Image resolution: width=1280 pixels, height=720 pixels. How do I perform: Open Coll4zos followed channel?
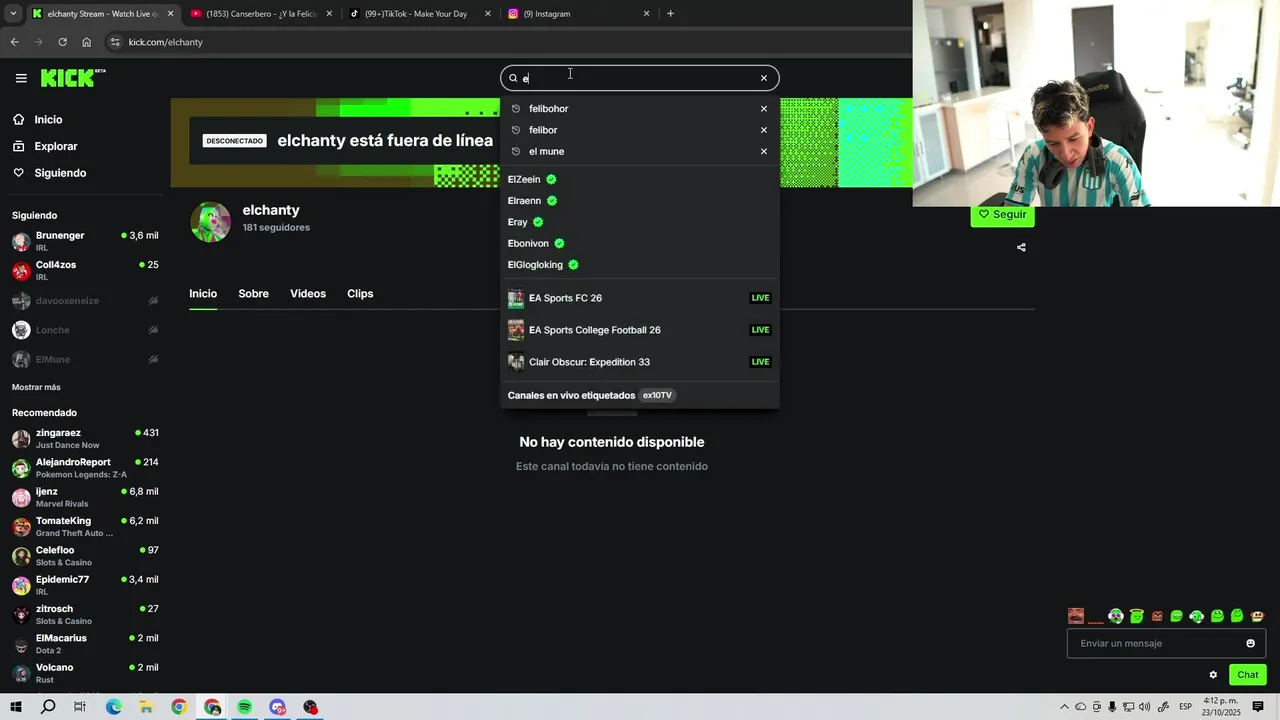coord(85,271)
